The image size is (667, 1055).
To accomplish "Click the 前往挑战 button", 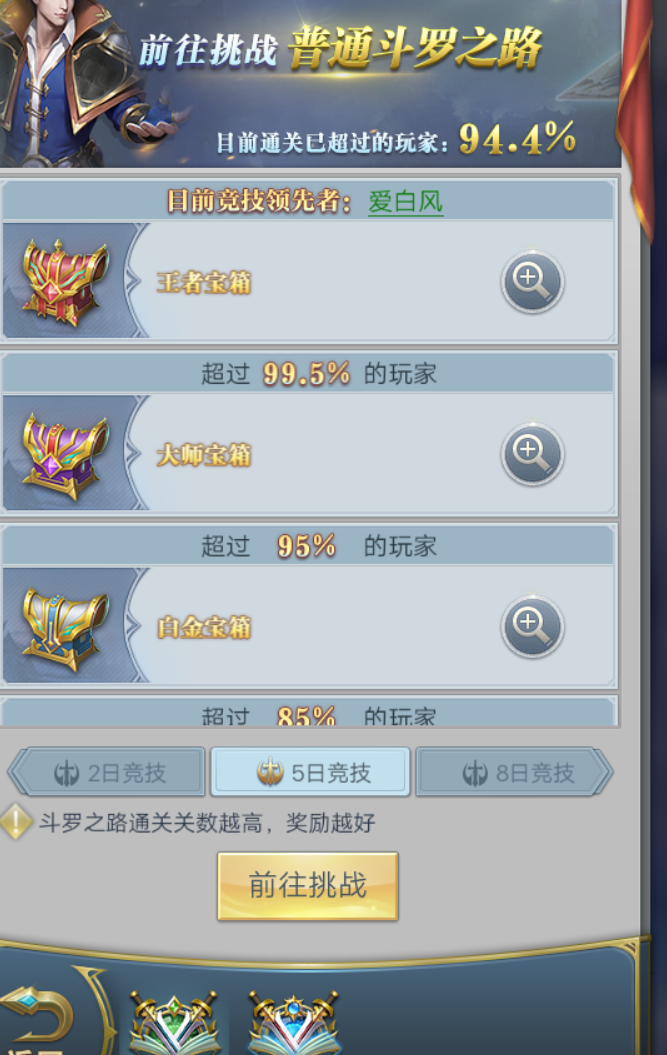I will pyautogui.click(x=308, y=885).
